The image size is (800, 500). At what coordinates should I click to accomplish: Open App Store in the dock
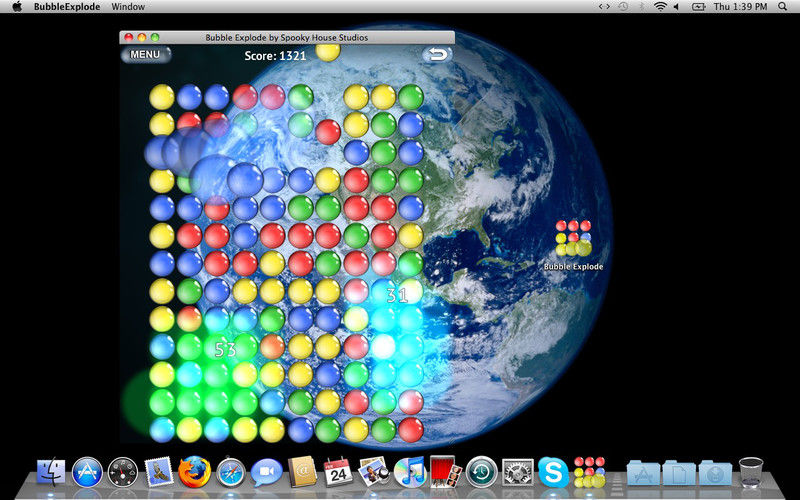pos(87,472)
